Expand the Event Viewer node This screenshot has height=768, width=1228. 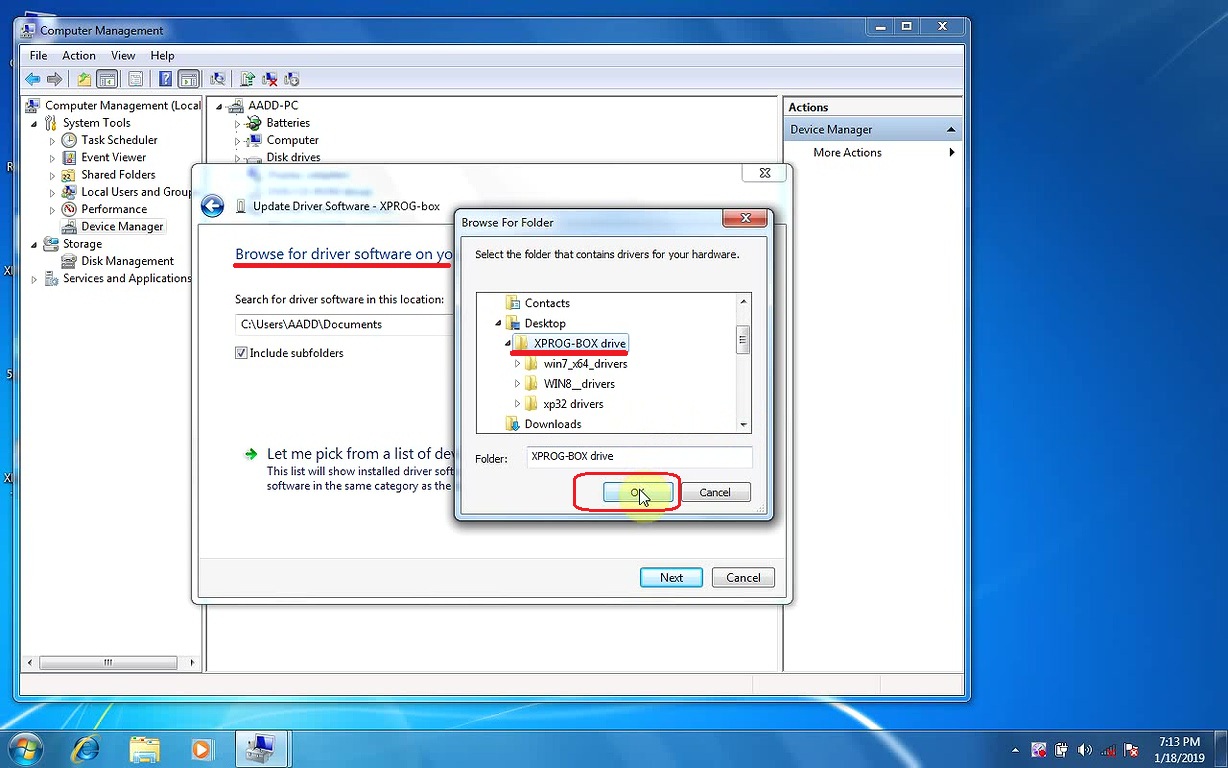pos(52,158)
